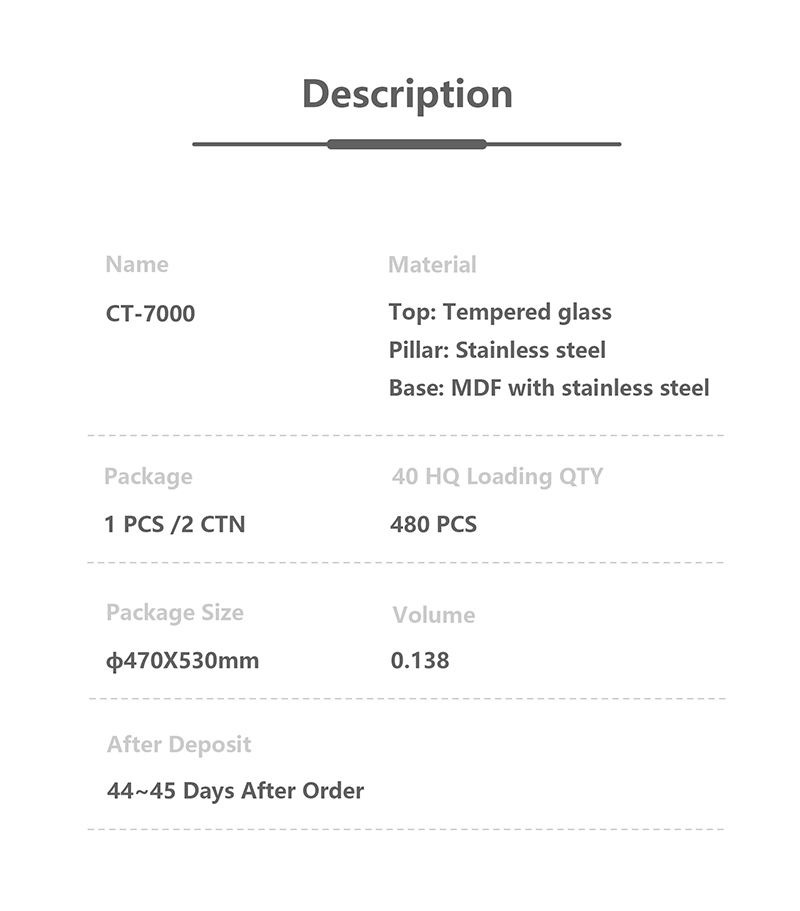The height and width of the screenshot is (911, 800).
Task: Click the 0.138 volume value
Action: 420,661
